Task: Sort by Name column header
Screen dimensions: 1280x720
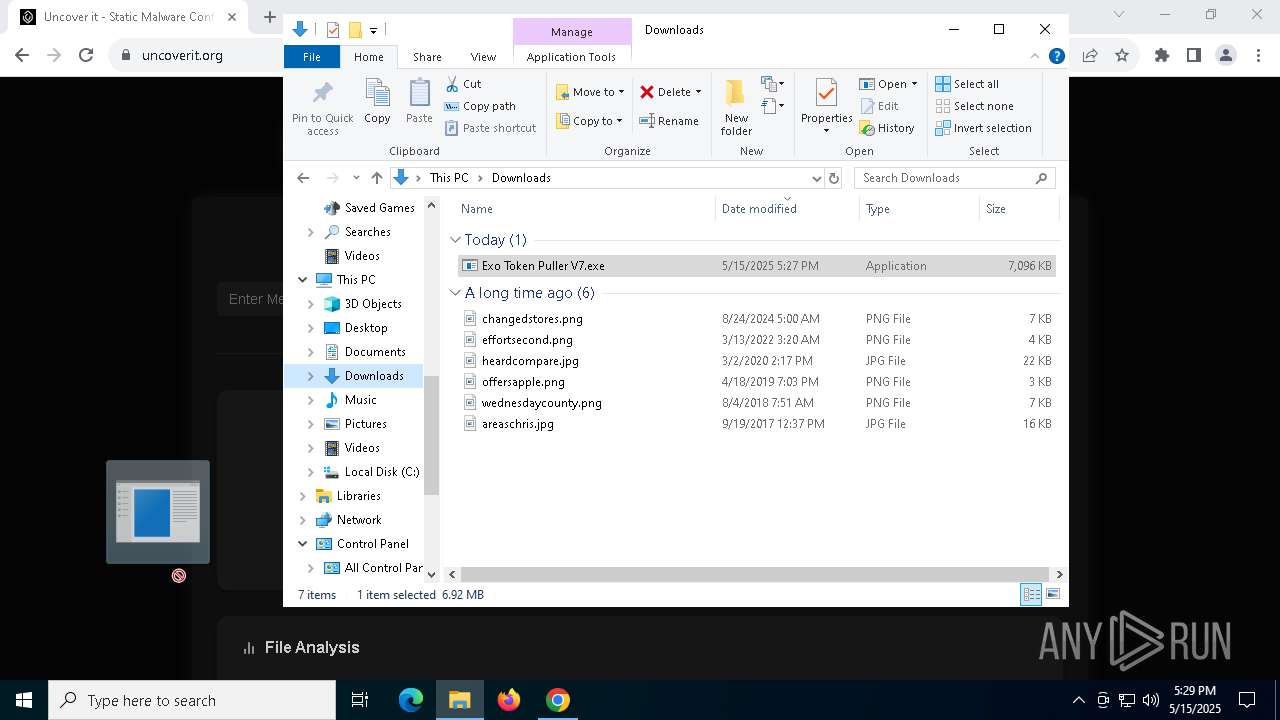Action: pos(585,209)
